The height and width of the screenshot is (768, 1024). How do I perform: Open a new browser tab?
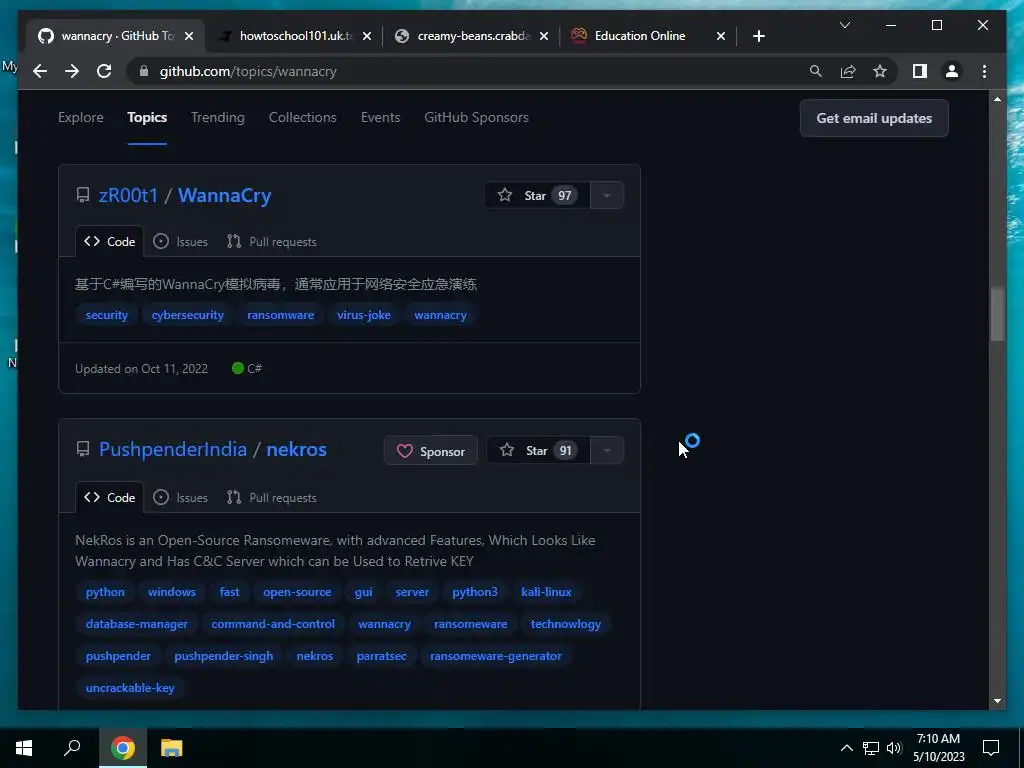(x=758, y=36)
